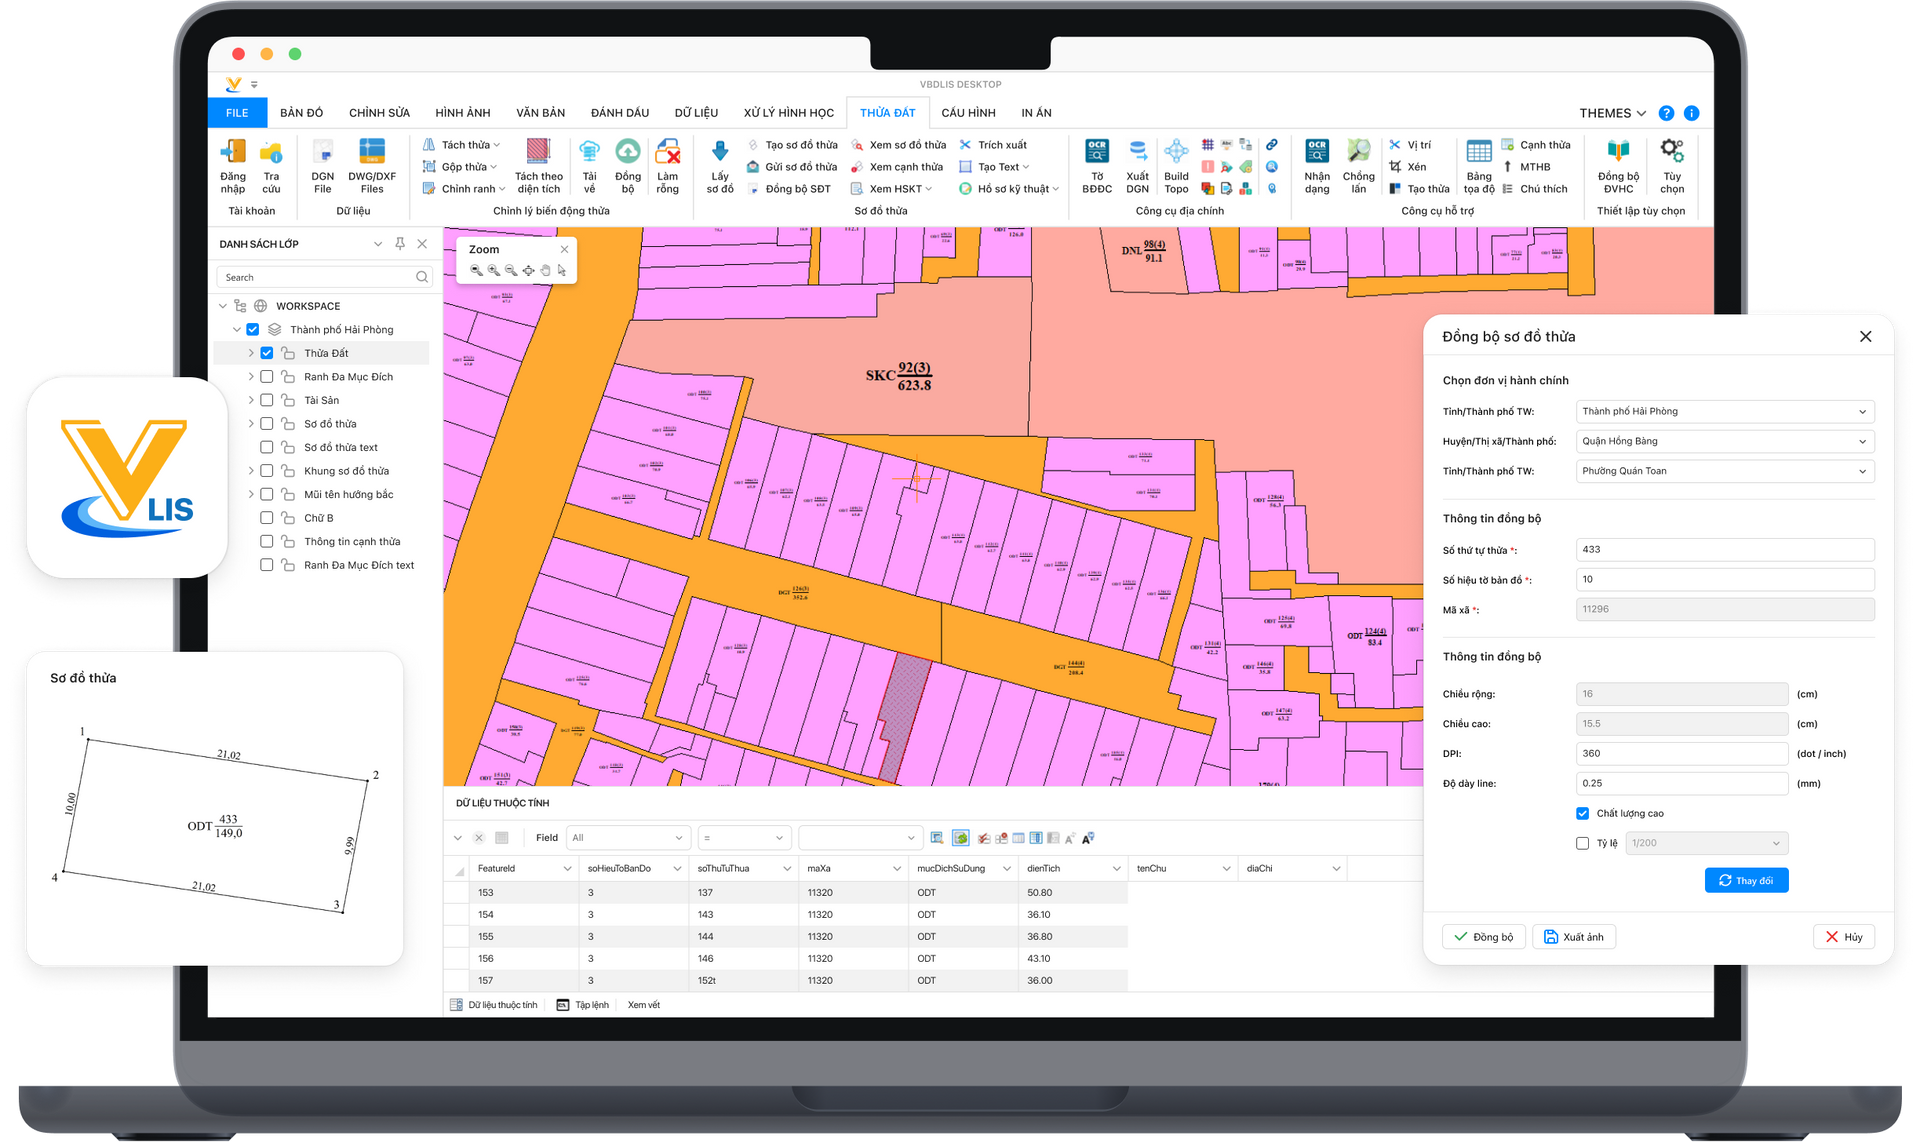Expand the Ranh Đa Mục Đích layer

point(251,377)
